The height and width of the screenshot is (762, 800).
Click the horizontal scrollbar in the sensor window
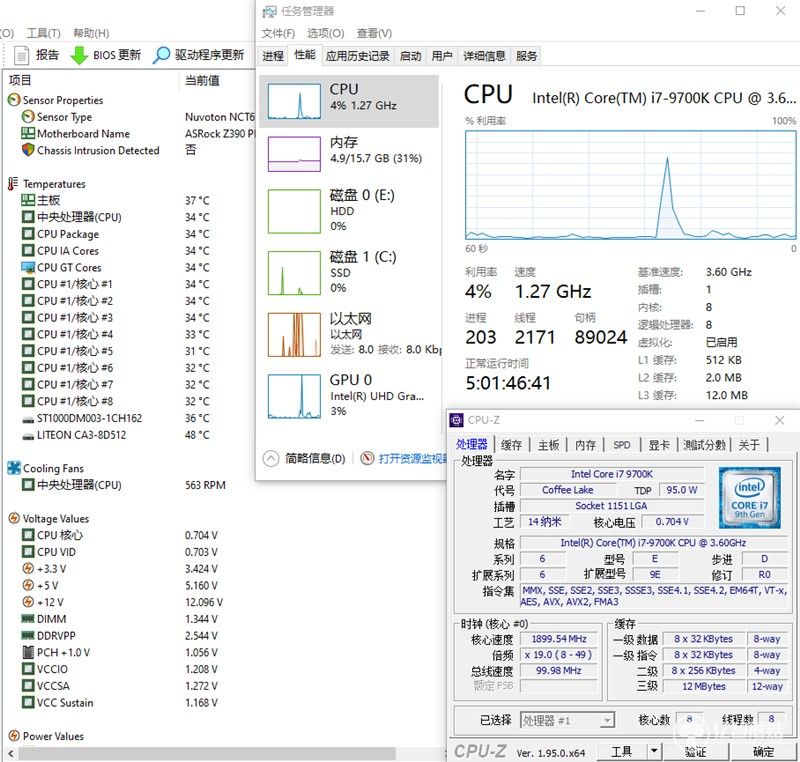pyautogui.click(x=206, y=753)
